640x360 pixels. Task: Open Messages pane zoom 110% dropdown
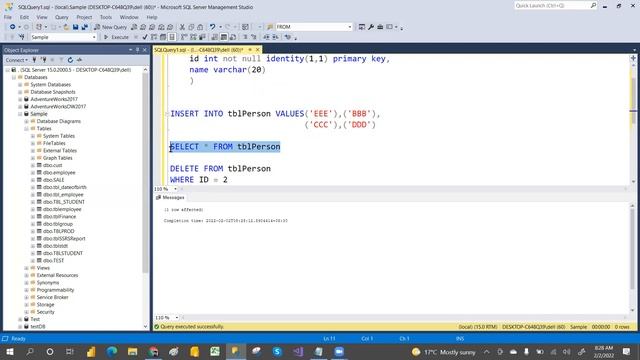tap(177, 318)
